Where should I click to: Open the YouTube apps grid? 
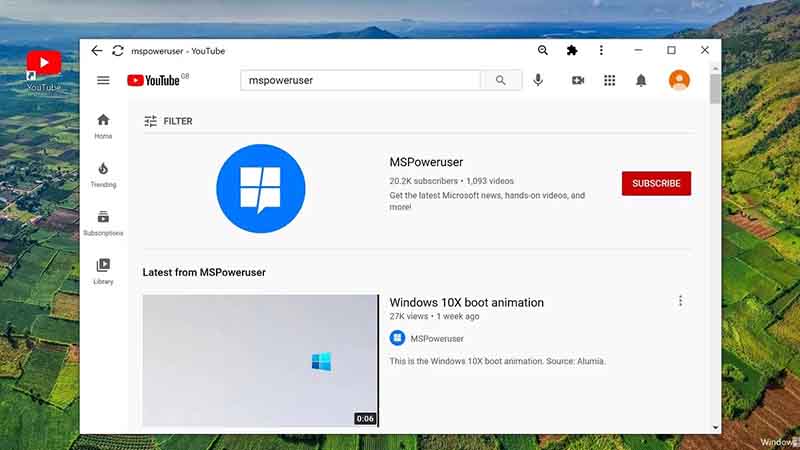pos(609,80)
